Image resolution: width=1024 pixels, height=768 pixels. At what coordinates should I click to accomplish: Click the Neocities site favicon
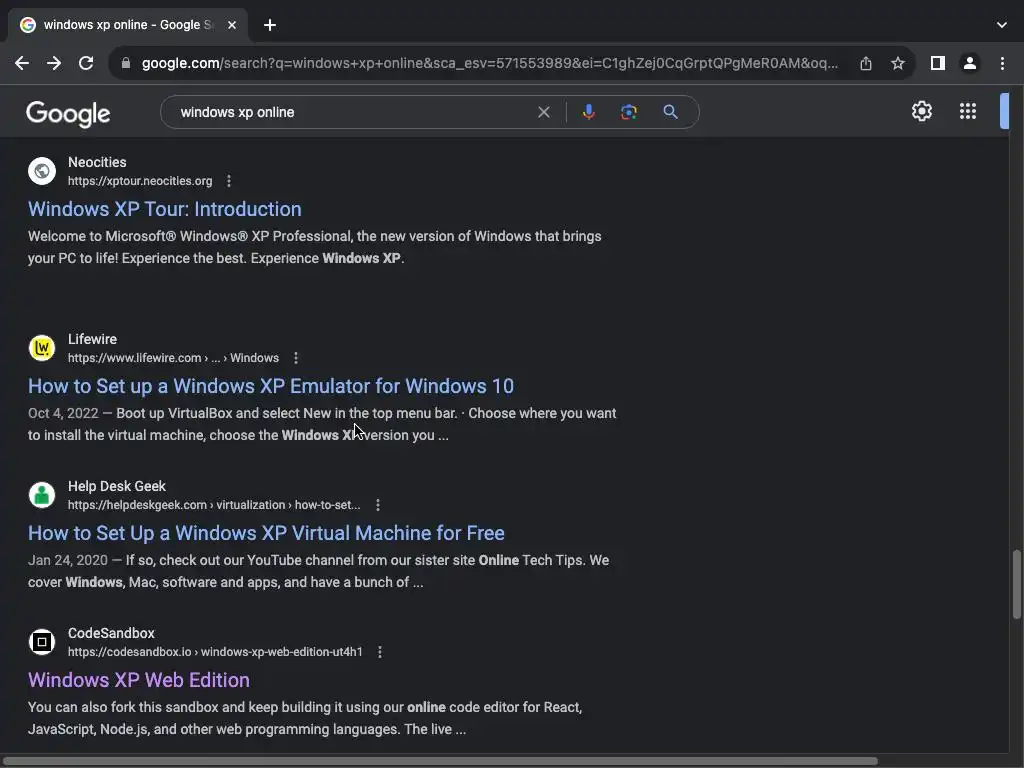pyautogui.click(x=42, y=171)
